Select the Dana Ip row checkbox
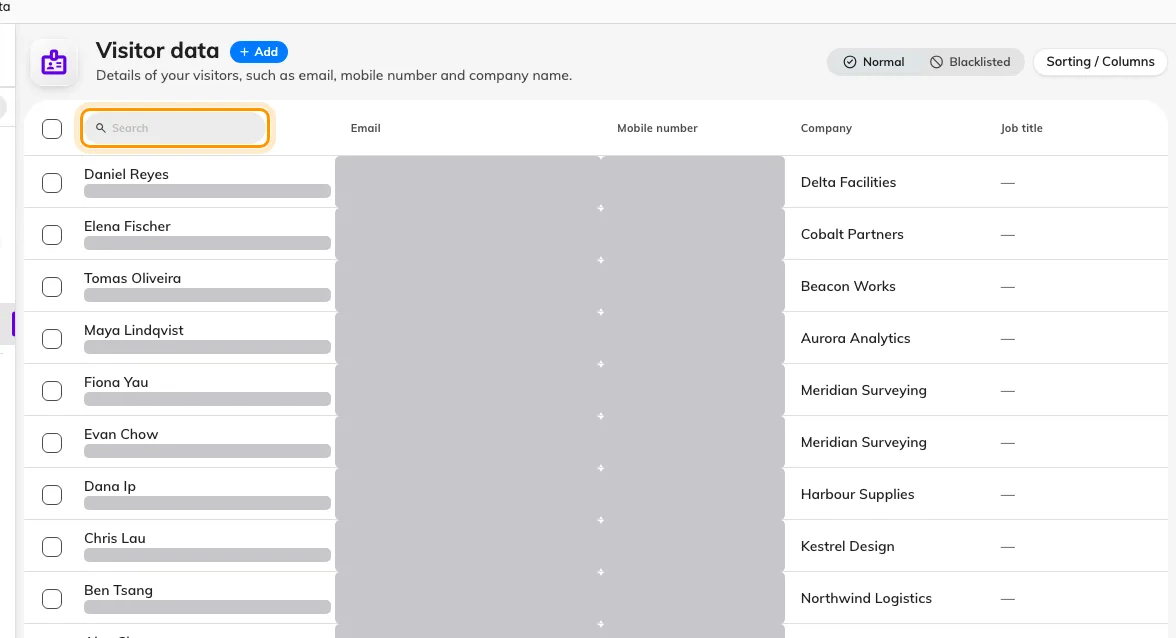 click(x=52, y=495)
